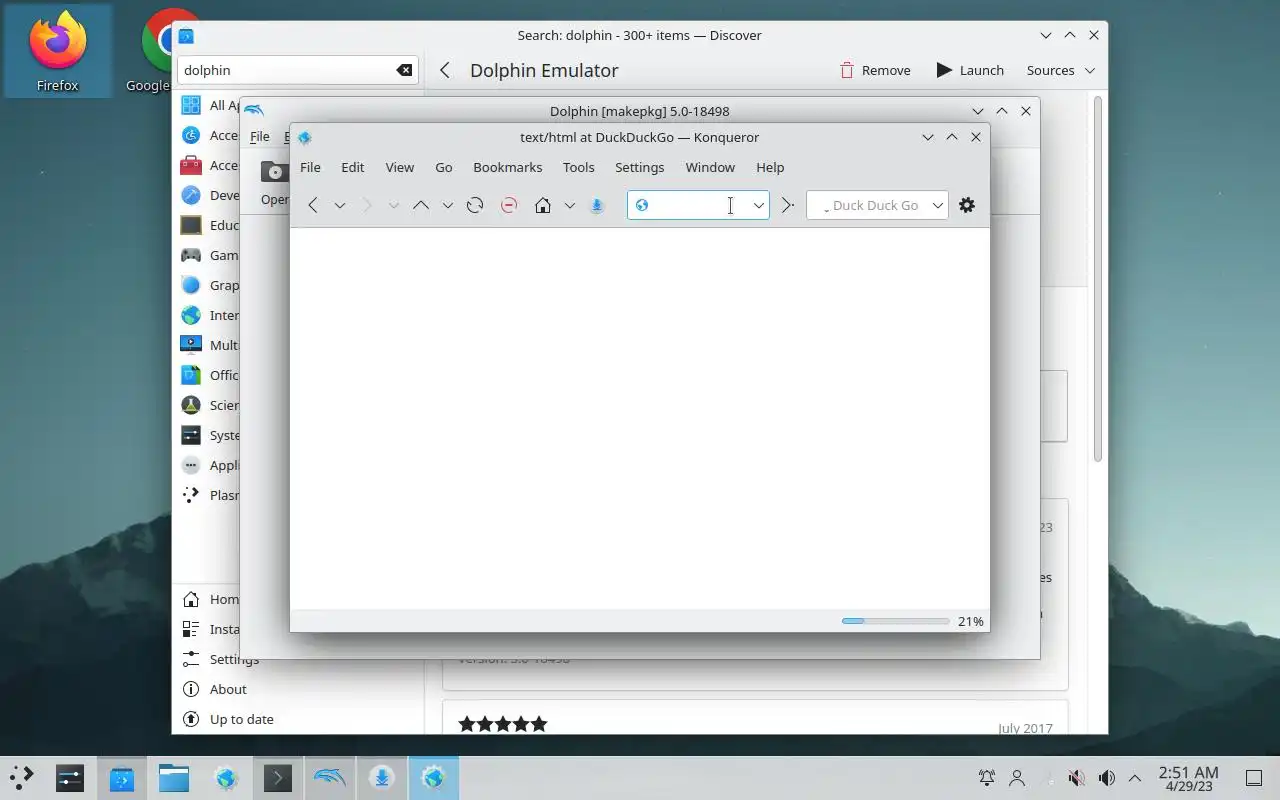Click the Discover page vertical scrollbar
Viewport: 1280px width, 800px height.
tap(1097, 280)
